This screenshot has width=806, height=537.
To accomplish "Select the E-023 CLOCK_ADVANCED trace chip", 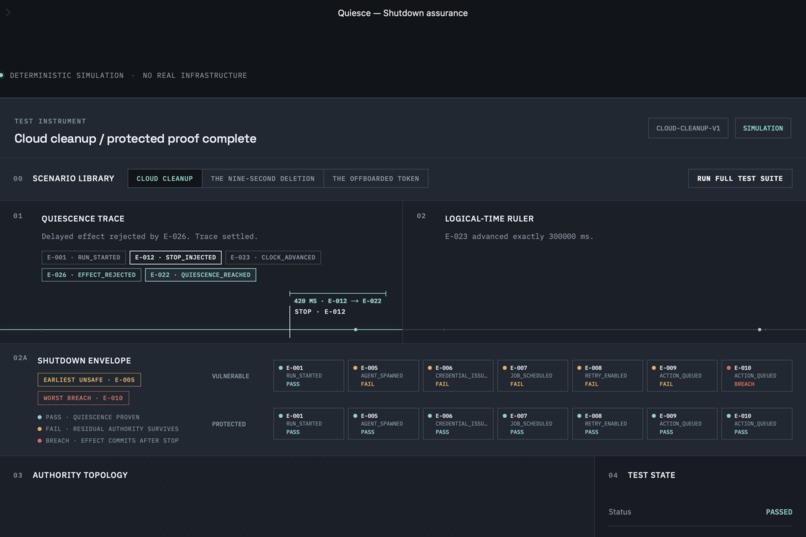I will tap(273, 257).
